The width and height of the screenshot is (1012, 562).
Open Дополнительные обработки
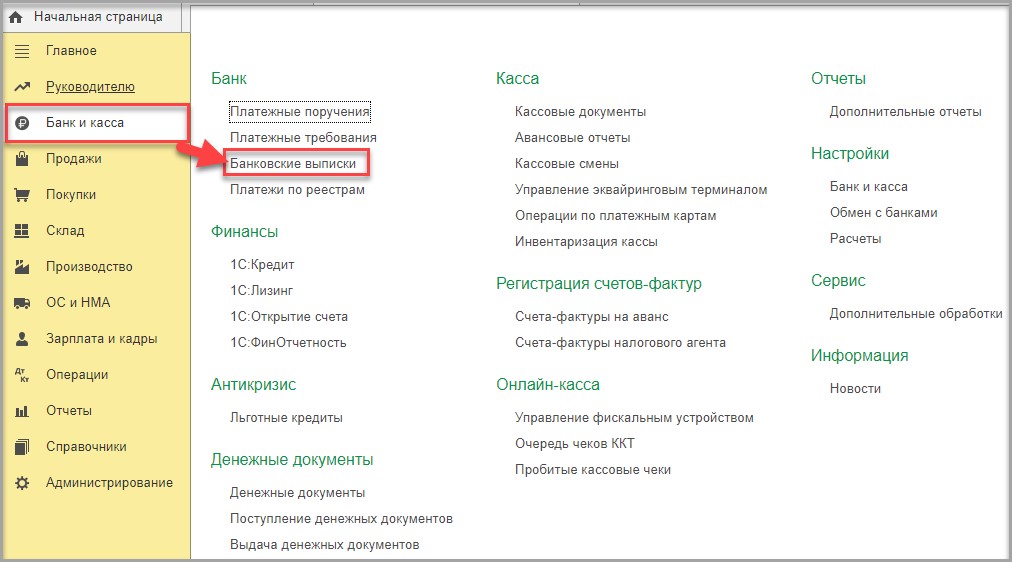[916, 314]
